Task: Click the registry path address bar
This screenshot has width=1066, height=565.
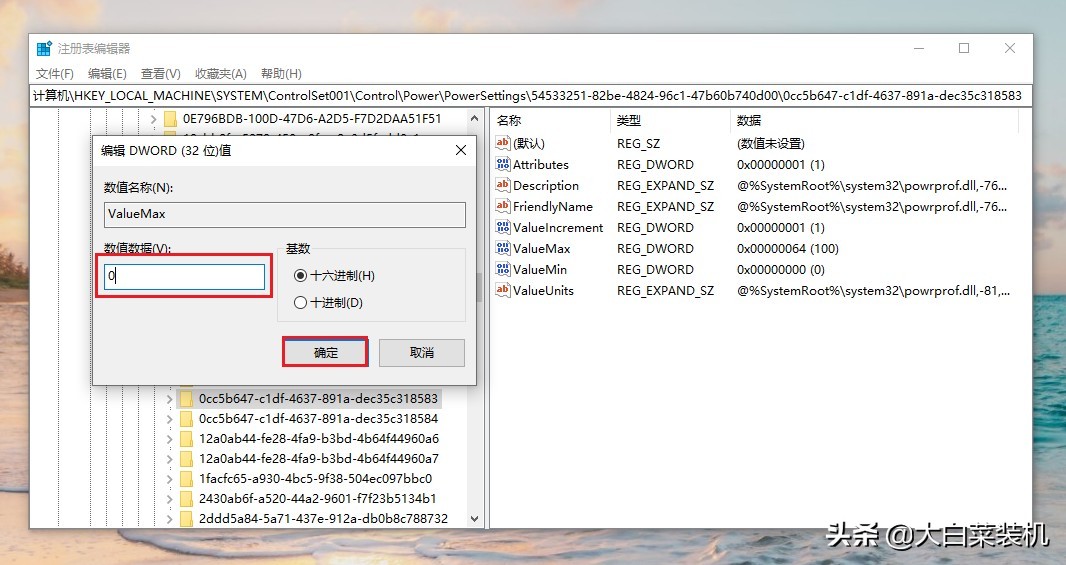Action: 531,96
